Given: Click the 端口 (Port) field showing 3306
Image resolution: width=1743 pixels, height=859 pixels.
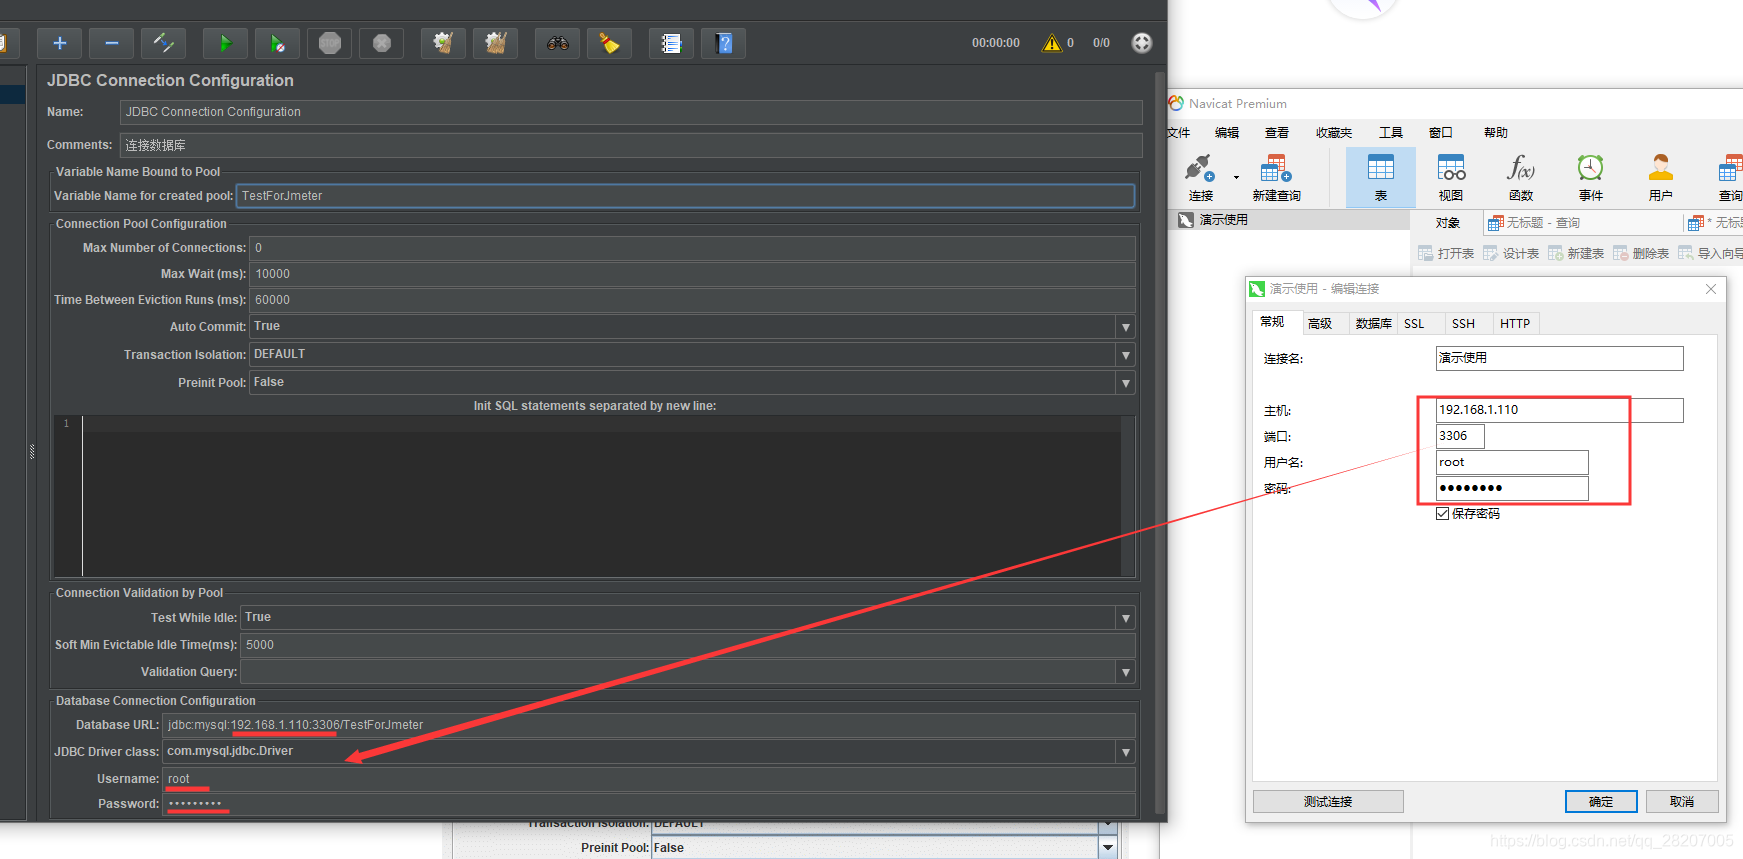Looking at the screenshot, I should (1460, 436).
